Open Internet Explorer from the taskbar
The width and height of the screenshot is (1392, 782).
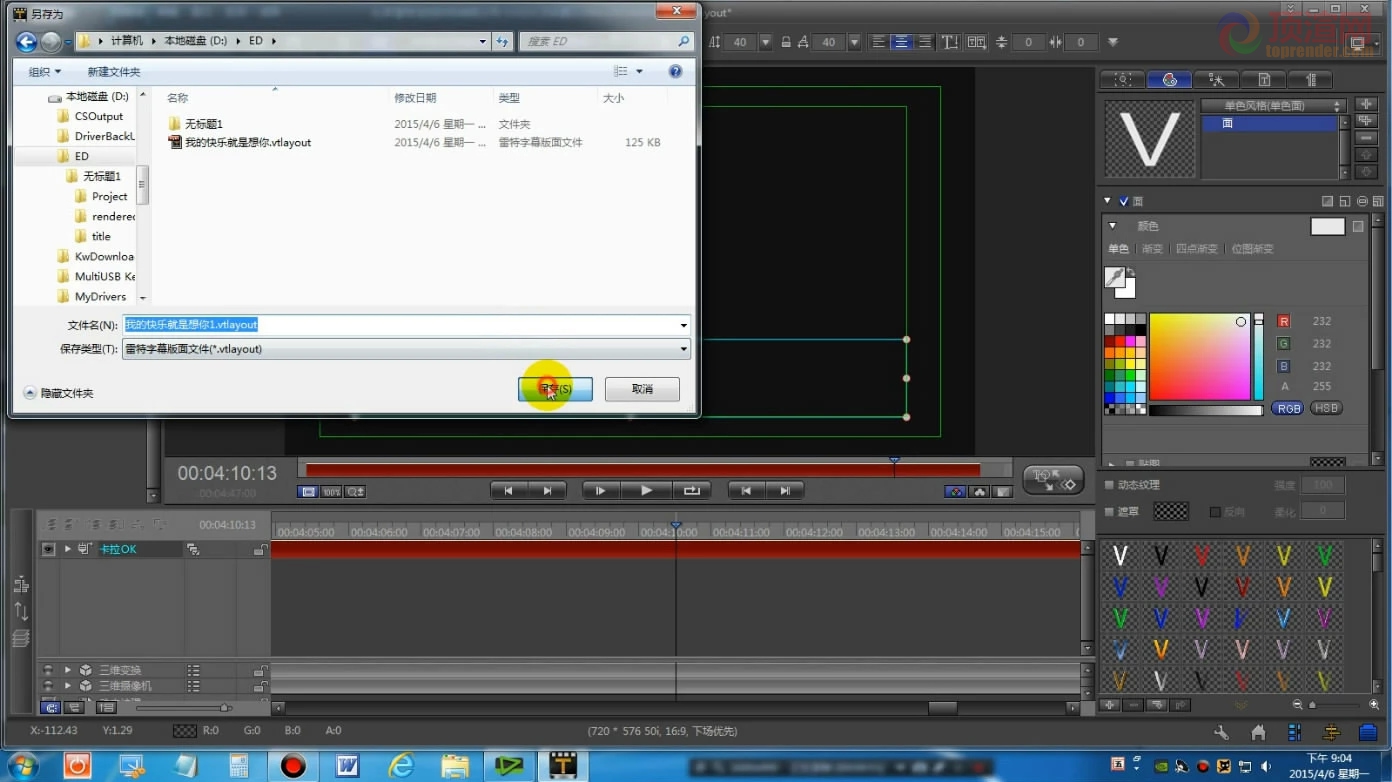click(x=402, y=765)
